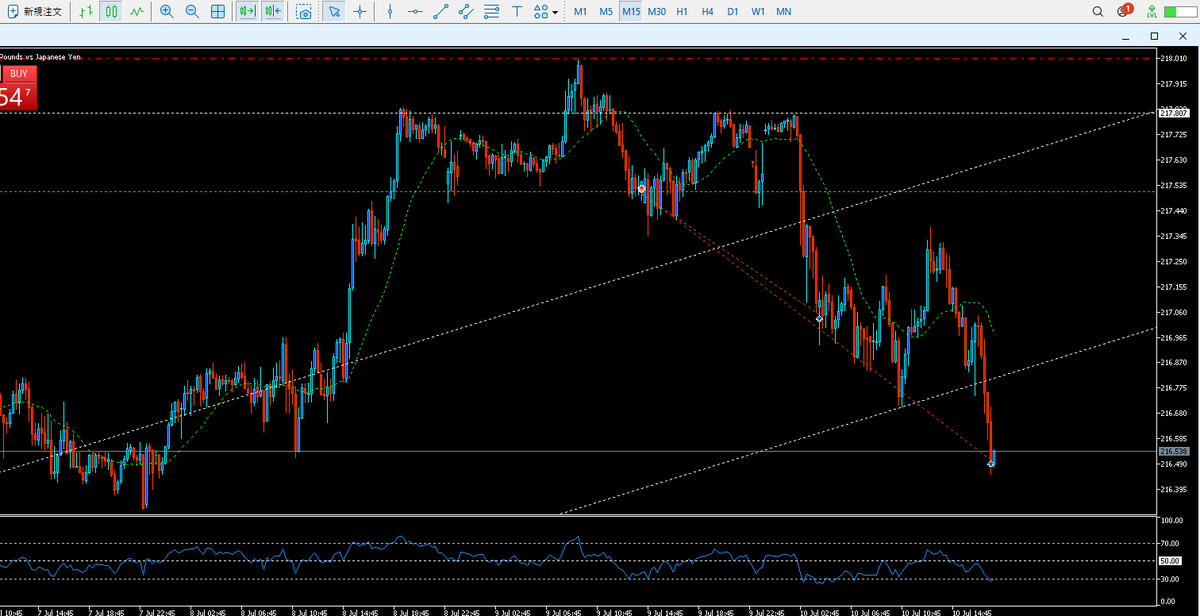
Task: Select the Fibonacci retracement tool
Action: 491,12
